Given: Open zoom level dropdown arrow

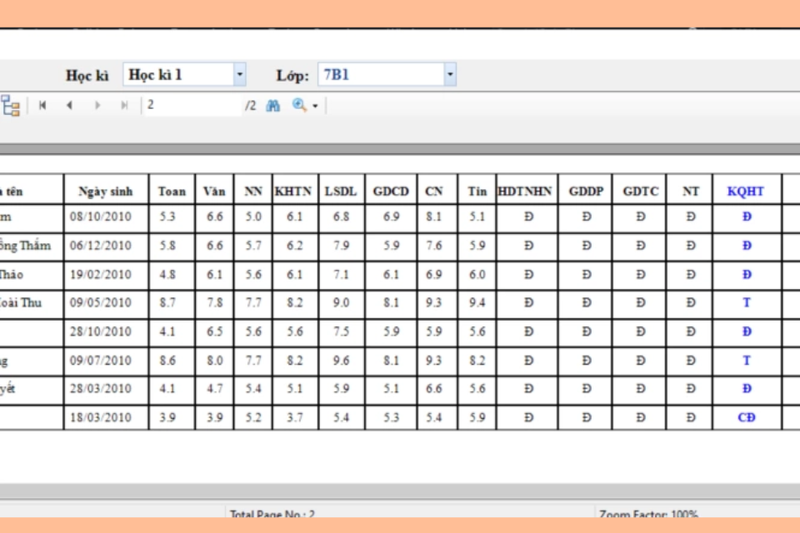Looking at the screenshot, I should click(315, 106).
